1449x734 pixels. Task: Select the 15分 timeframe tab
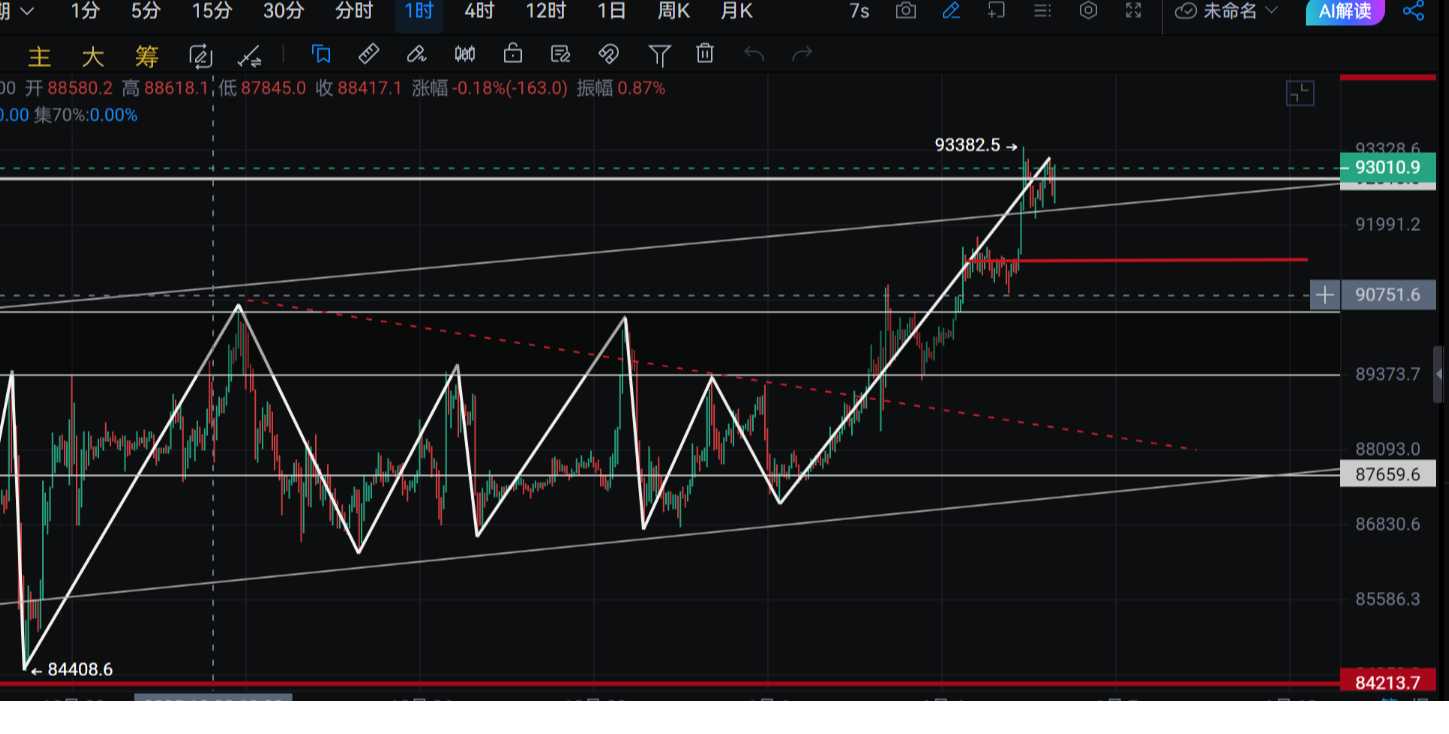(211, 11)
